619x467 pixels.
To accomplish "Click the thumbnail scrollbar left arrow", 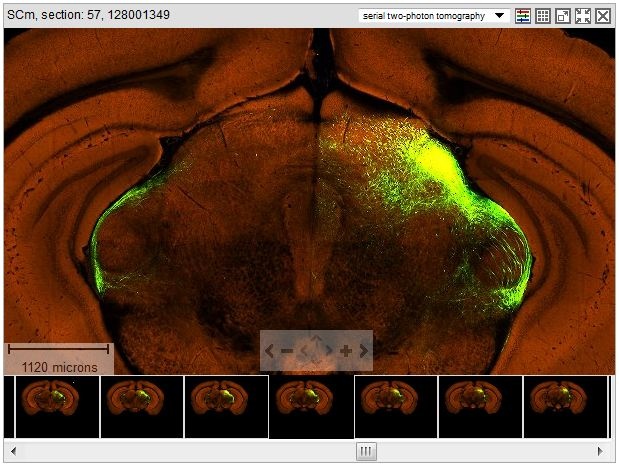I will pos(13,451).
